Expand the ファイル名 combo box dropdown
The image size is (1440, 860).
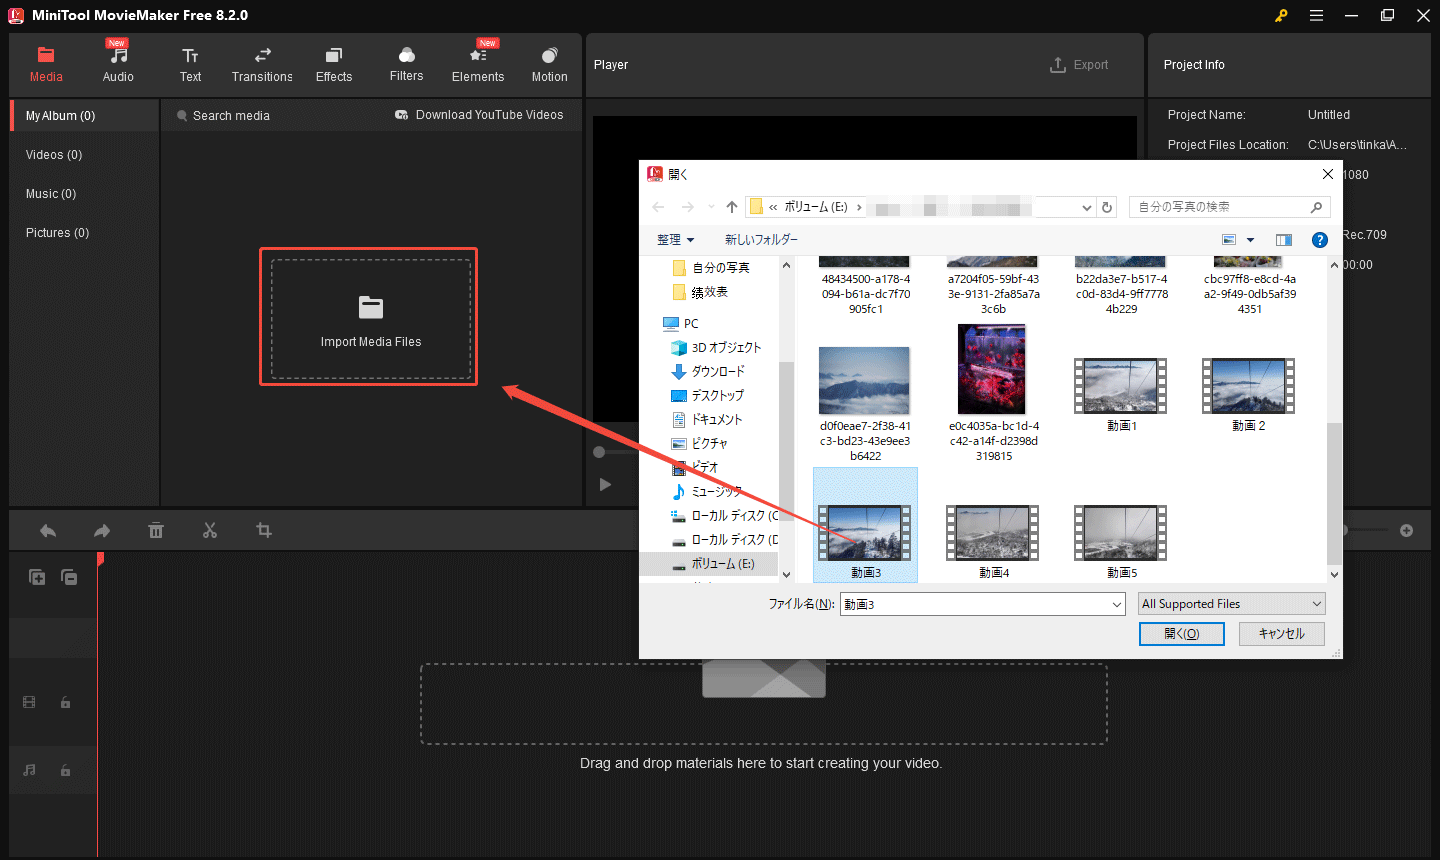1117,604
